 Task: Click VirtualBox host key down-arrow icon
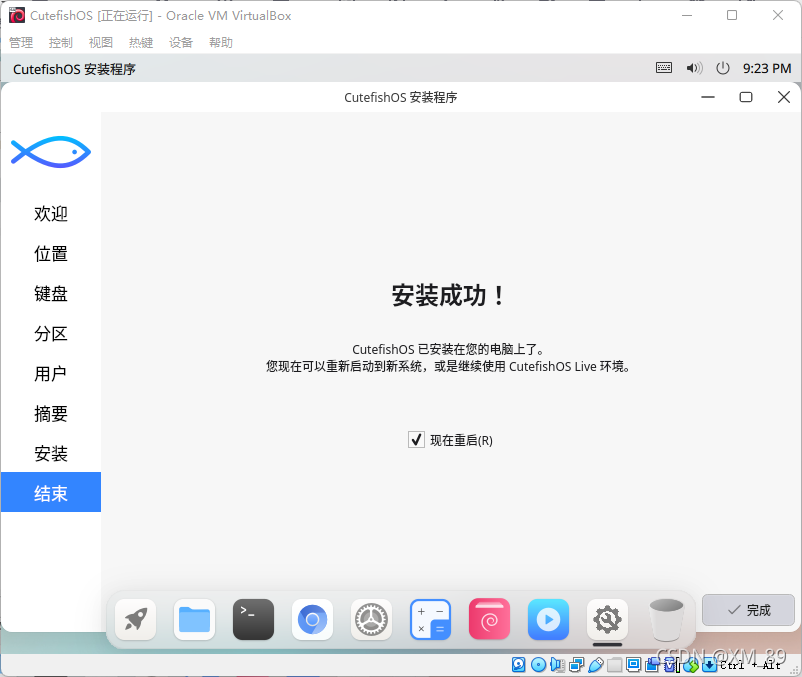coord(709,665)
